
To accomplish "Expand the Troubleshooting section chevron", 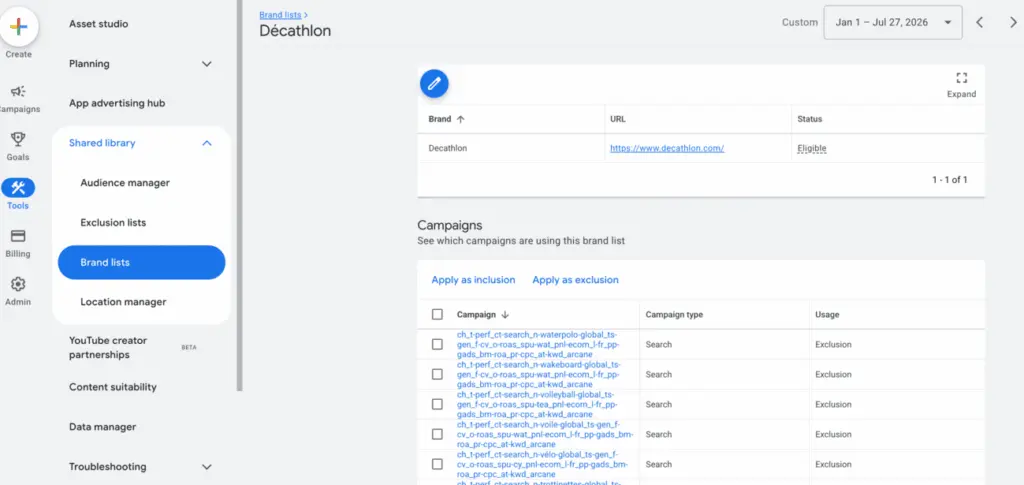I will (206, 467).
